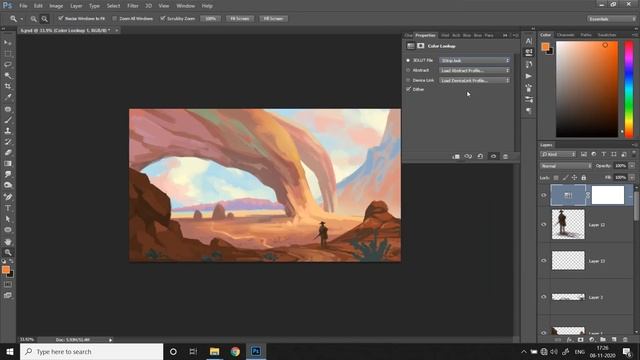The width and height of the screenshot is (640, 360).
Task: Select the Magic Wand tool
Action: click(x=8, y=76)
